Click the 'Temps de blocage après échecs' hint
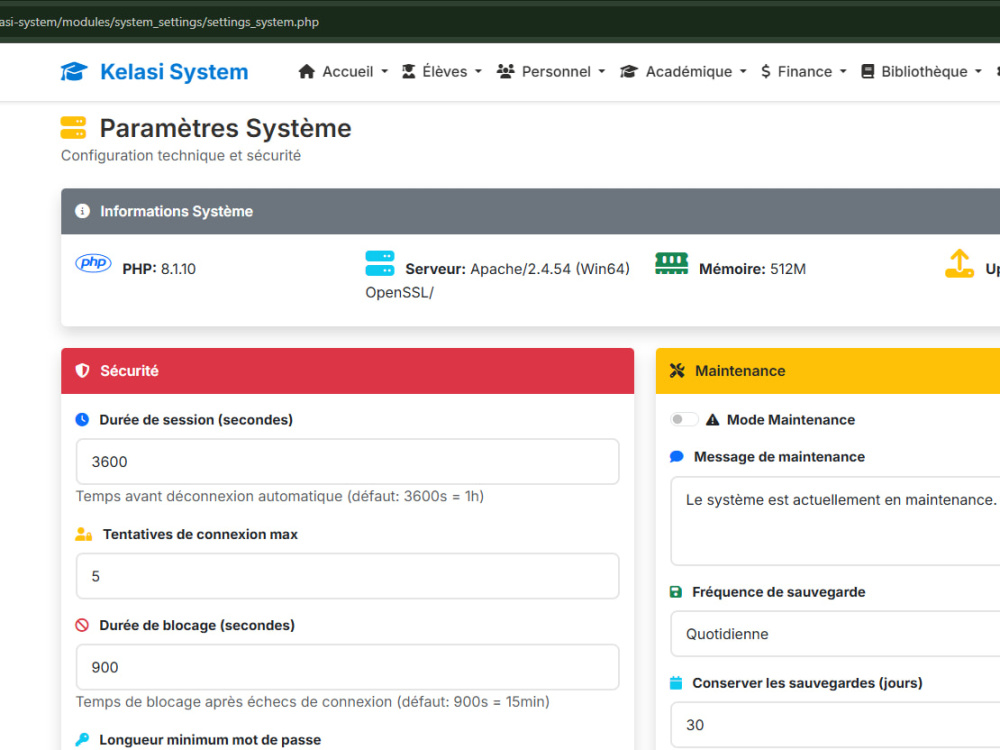 (x=312, y=702)
